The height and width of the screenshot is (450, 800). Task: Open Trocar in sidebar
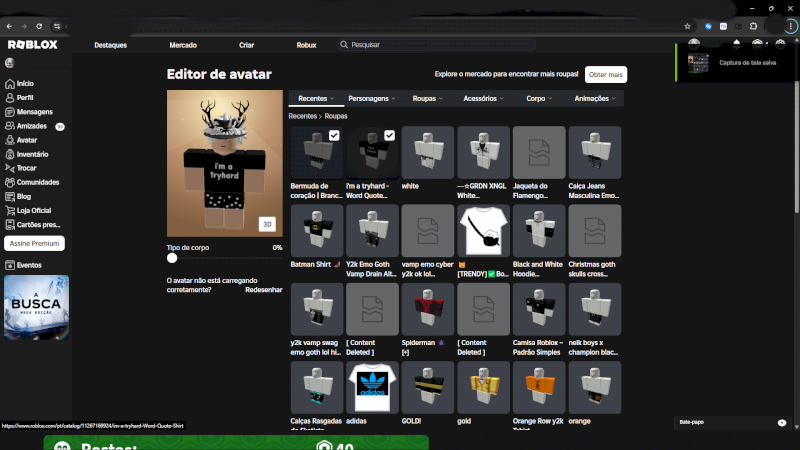pyautogui.click(x=21, y=168)
